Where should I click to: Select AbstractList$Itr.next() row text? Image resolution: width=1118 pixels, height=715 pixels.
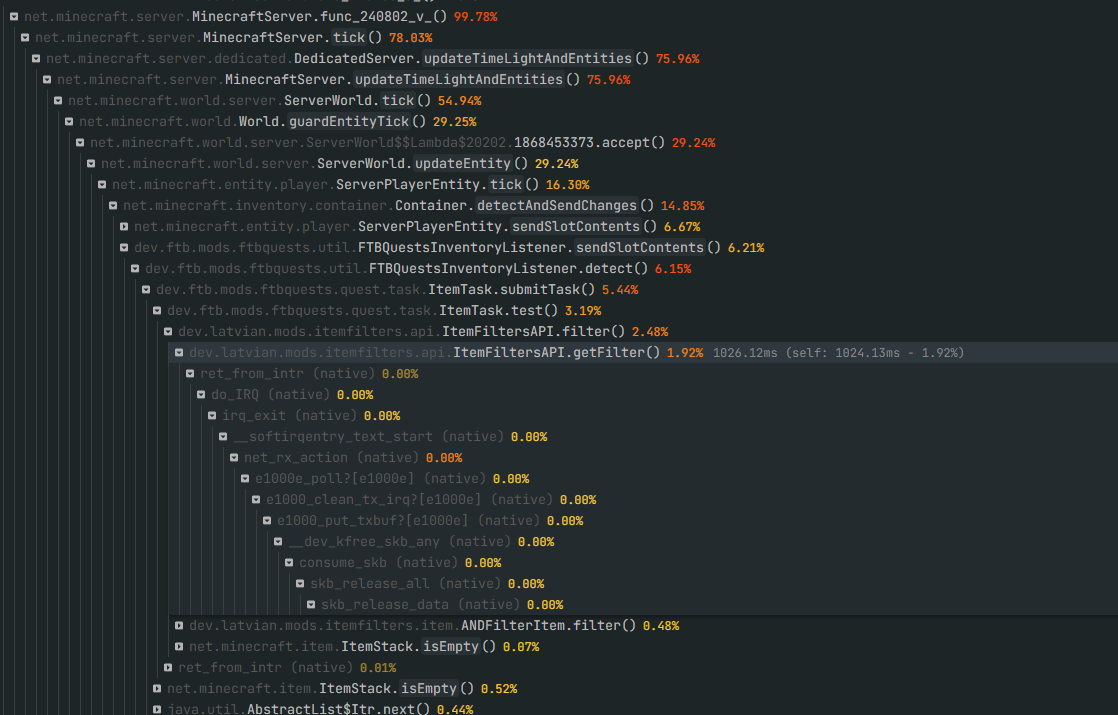[298, 709]
